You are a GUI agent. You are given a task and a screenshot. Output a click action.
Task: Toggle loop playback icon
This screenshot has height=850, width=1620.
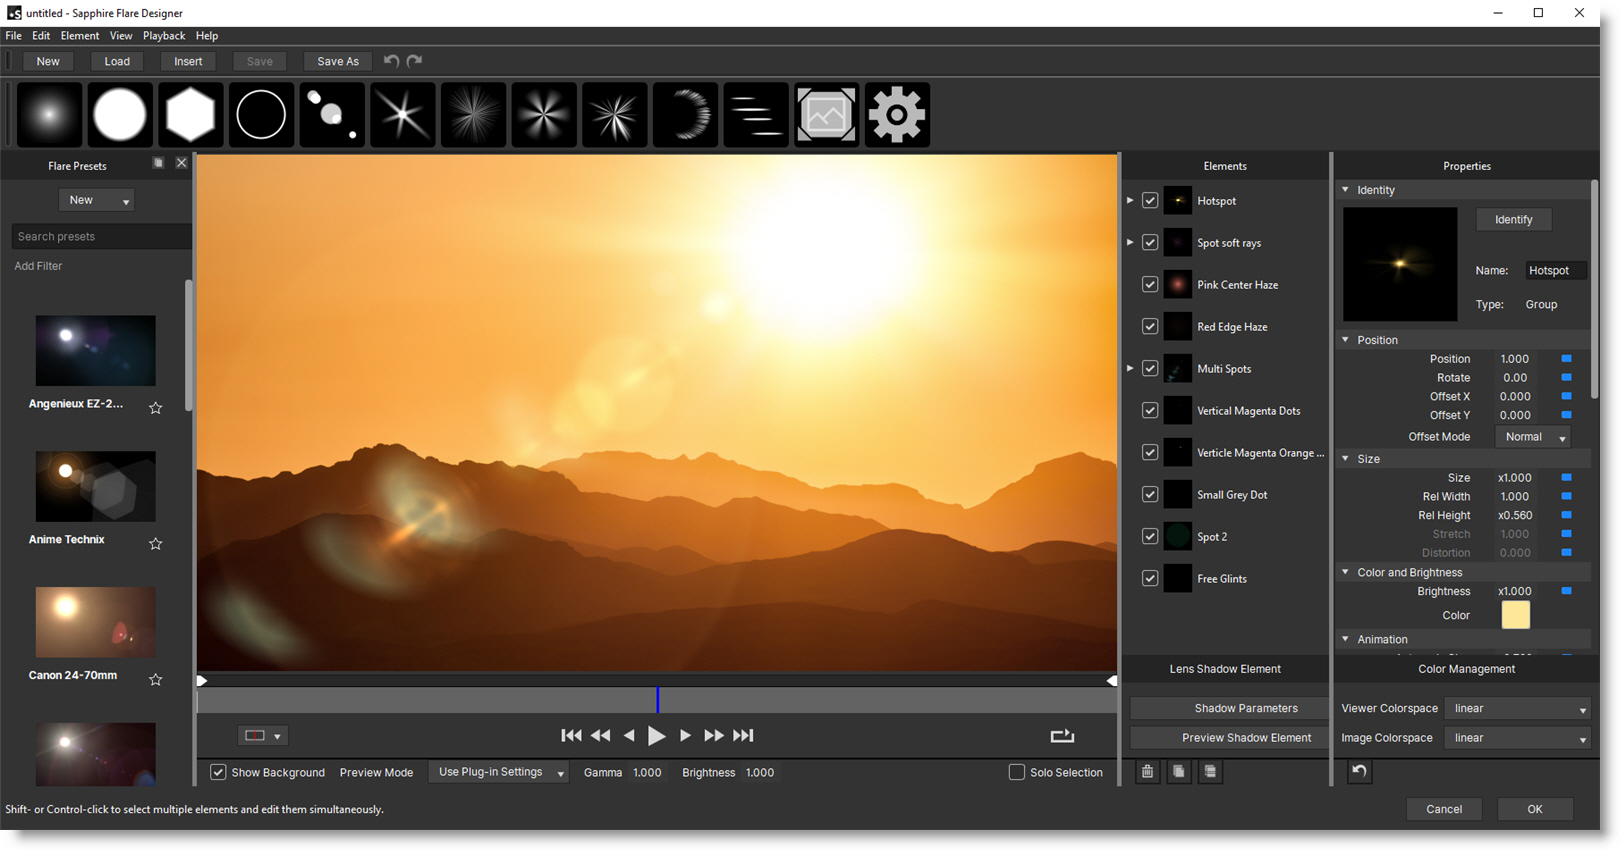(1062, 736)
